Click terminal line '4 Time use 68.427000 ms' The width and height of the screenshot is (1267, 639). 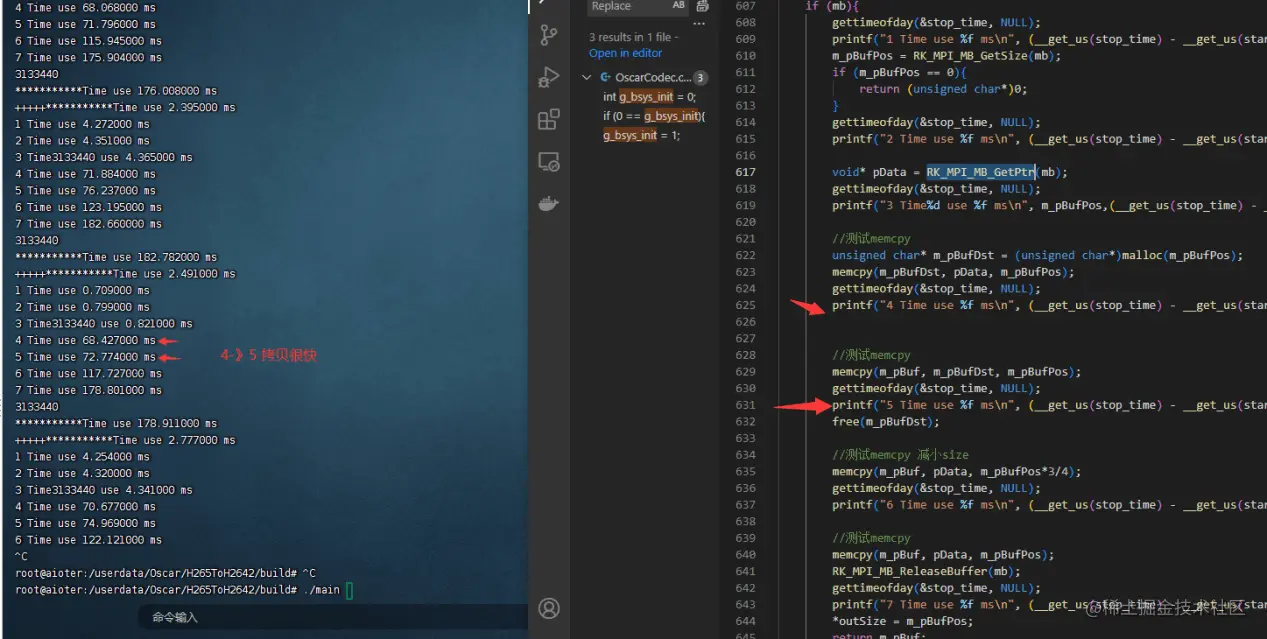point(85,340)
